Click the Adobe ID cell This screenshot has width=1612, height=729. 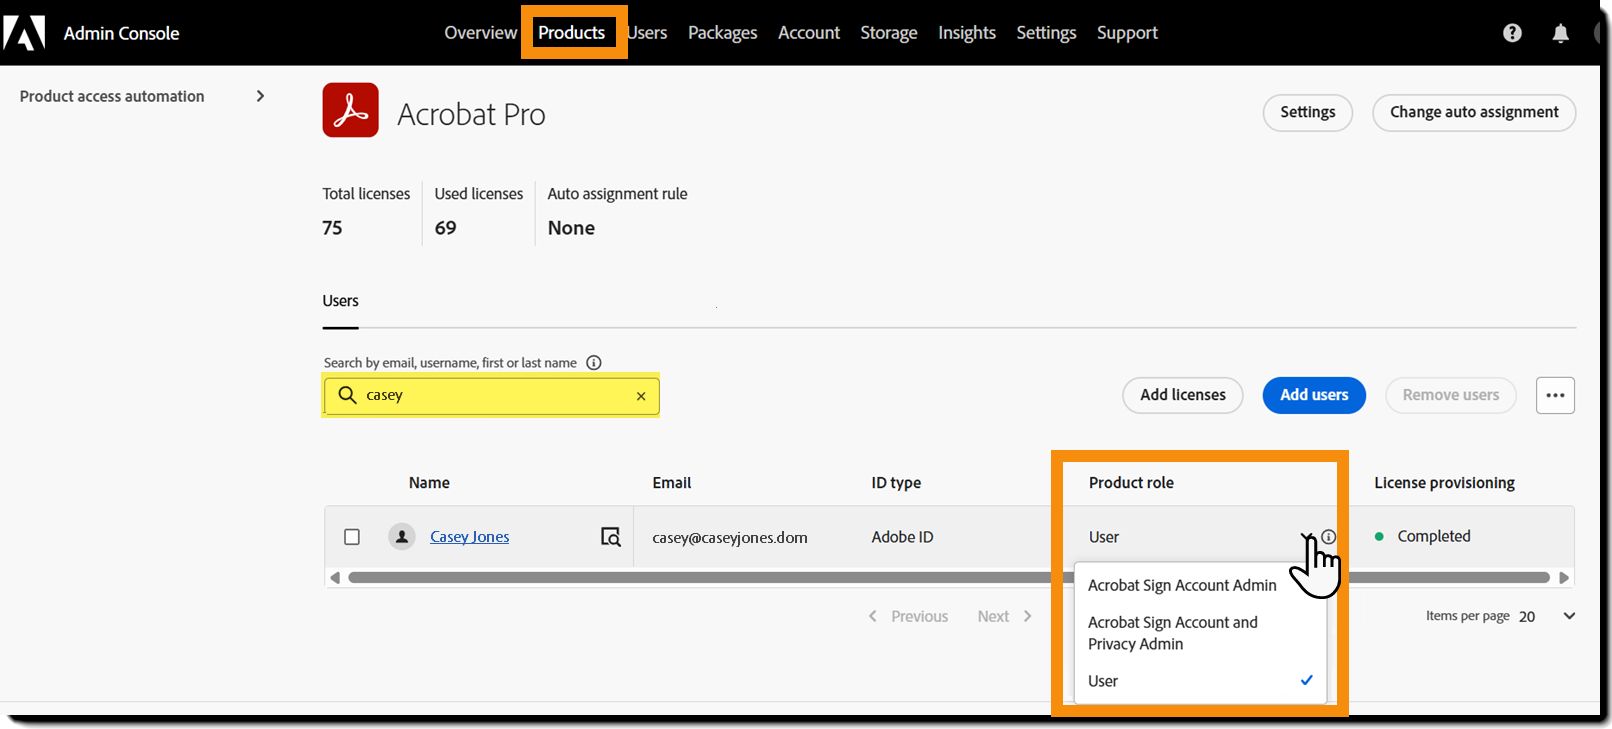point(902,537)
